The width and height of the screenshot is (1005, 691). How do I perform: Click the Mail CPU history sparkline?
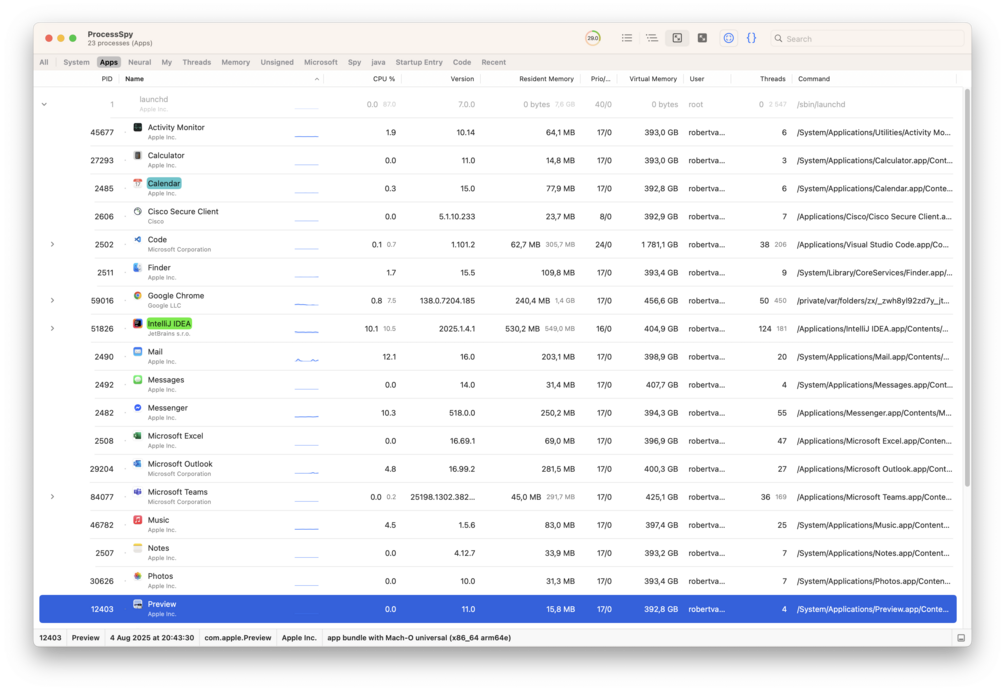point(306,360)
